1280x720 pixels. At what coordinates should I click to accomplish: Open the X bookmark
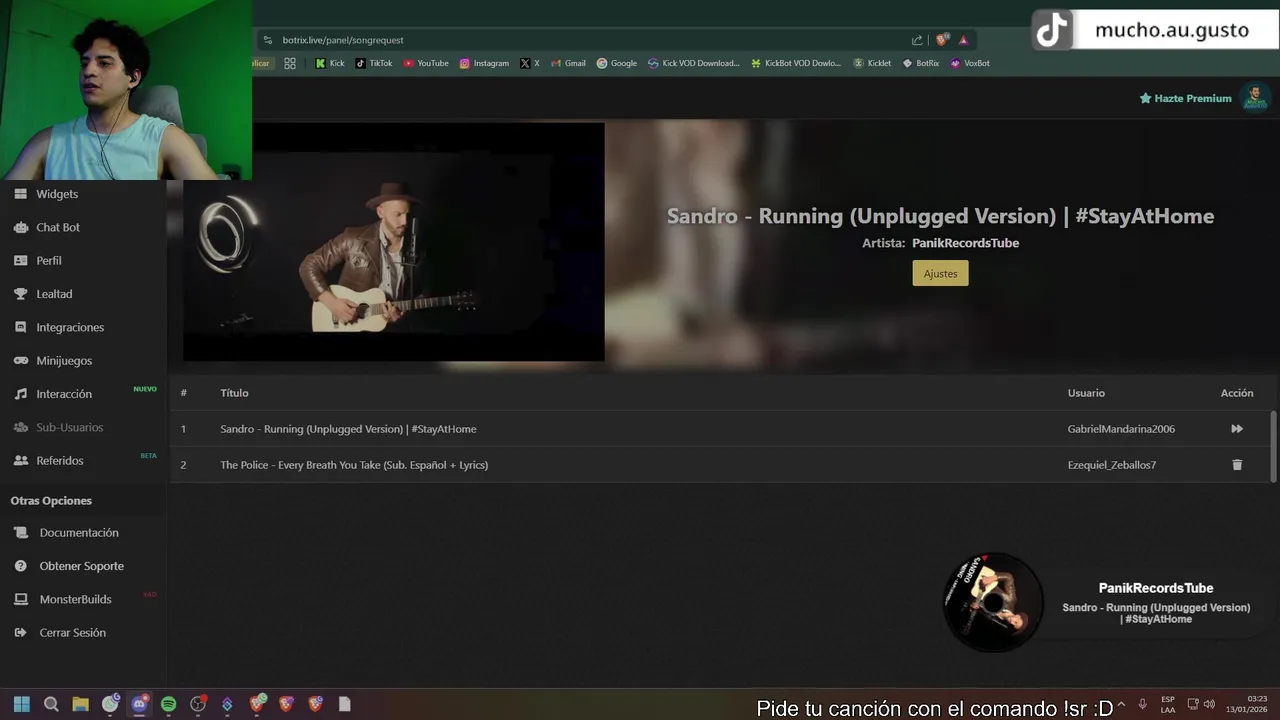point(530,63)
